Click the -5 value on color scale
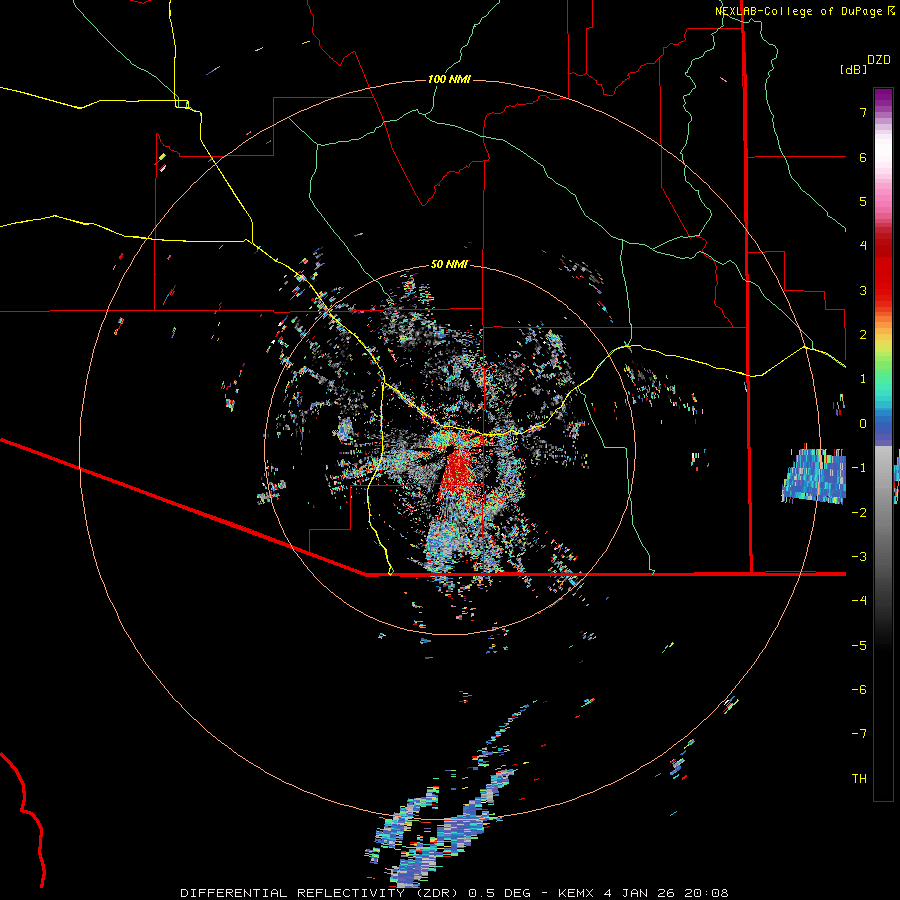The width and height of the screenshot is (900, 900). click(x=859, y=645)
